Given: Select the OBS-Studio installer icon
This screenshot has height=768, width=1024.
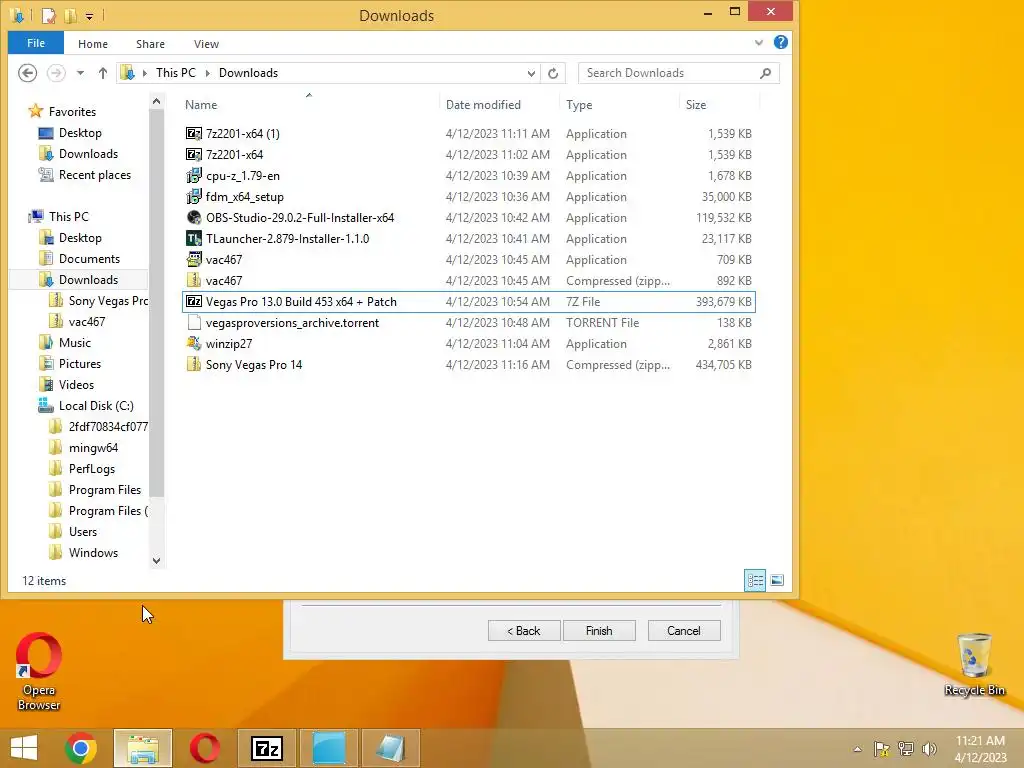Looking at the screenshot, I should (193, 217).
